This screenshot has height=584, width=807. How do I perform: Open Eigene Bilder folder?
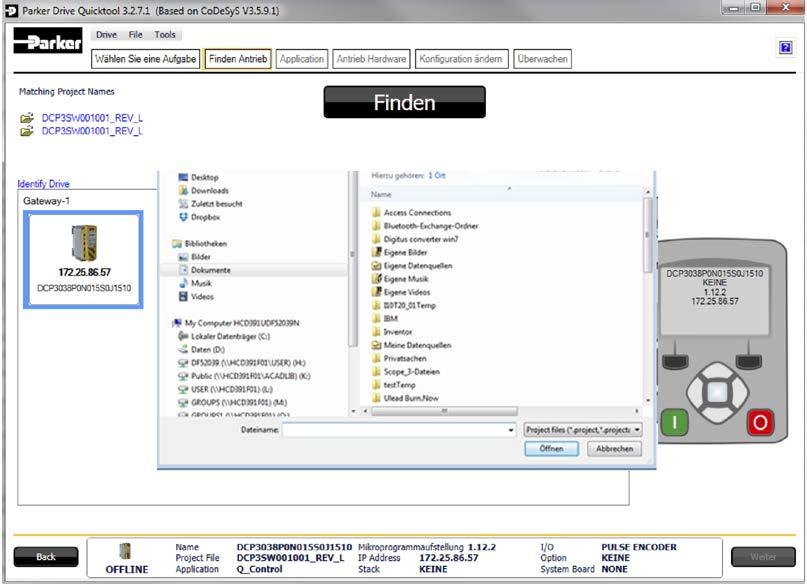[x=399, y=253]
